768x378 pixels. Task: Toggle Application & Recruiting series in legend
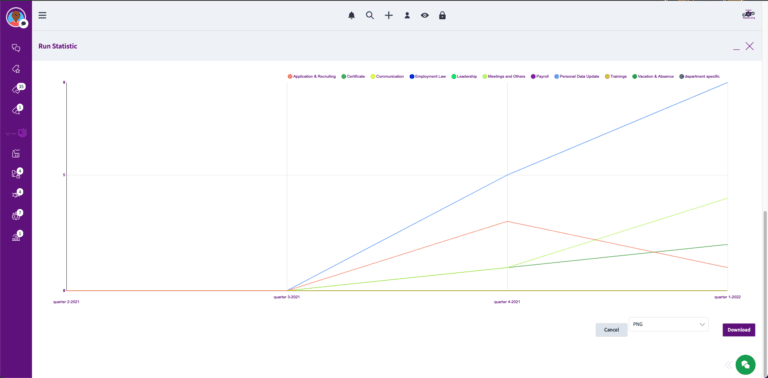312,76
